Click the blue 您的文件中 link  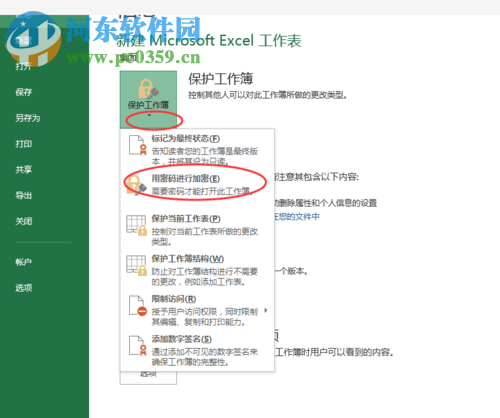(297, 217)
